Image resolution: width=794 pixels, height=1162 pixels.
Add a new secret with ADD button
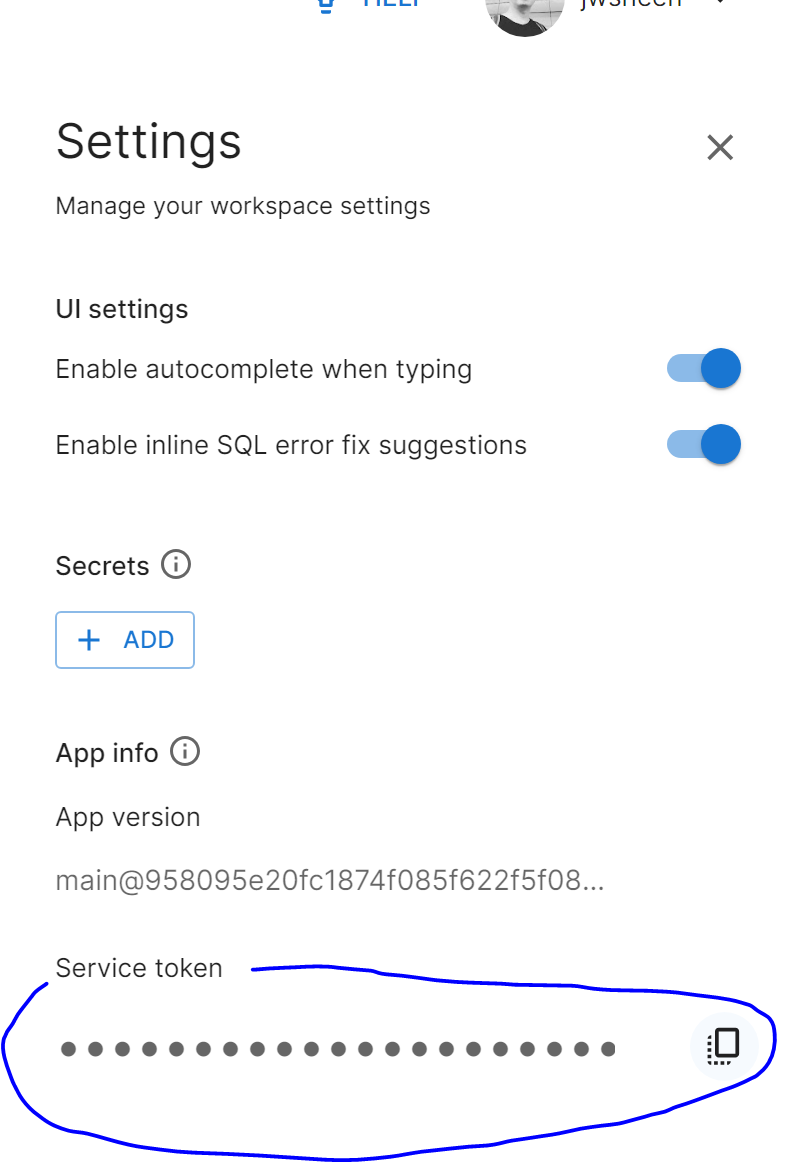click(x=125, y=640)
